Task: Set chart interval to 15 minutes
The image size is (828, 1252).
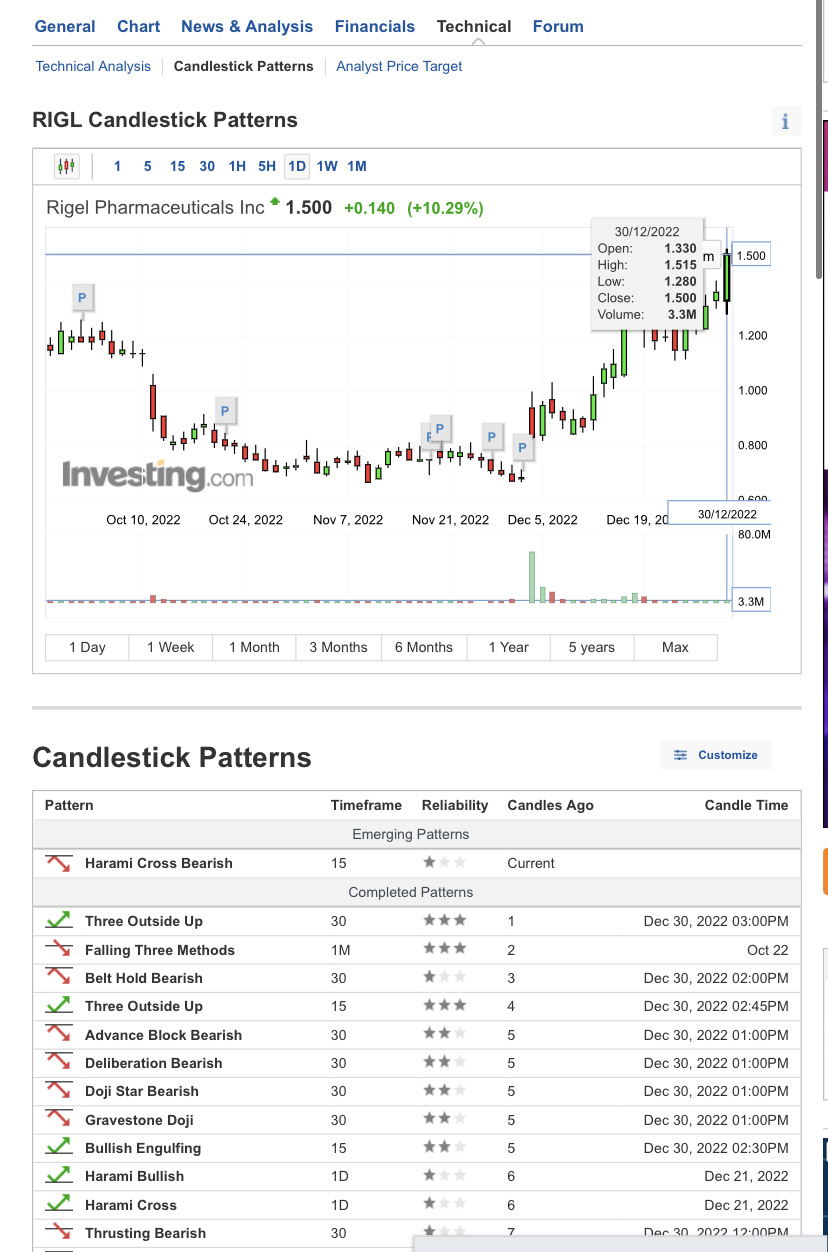Action: pos(177,166)
